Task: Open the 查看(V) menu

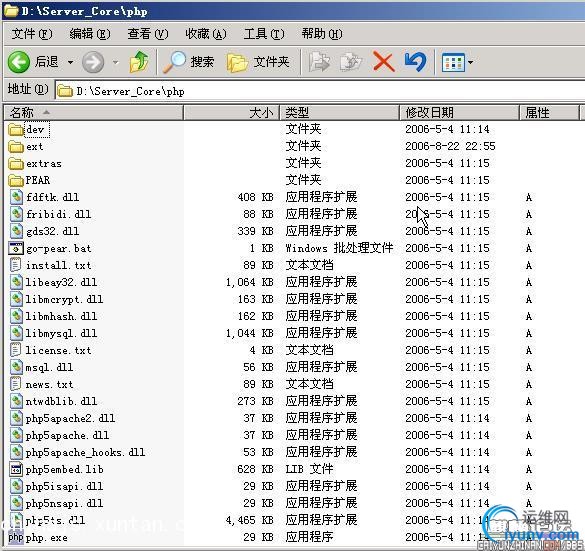Action: click(x=148, y=34)
